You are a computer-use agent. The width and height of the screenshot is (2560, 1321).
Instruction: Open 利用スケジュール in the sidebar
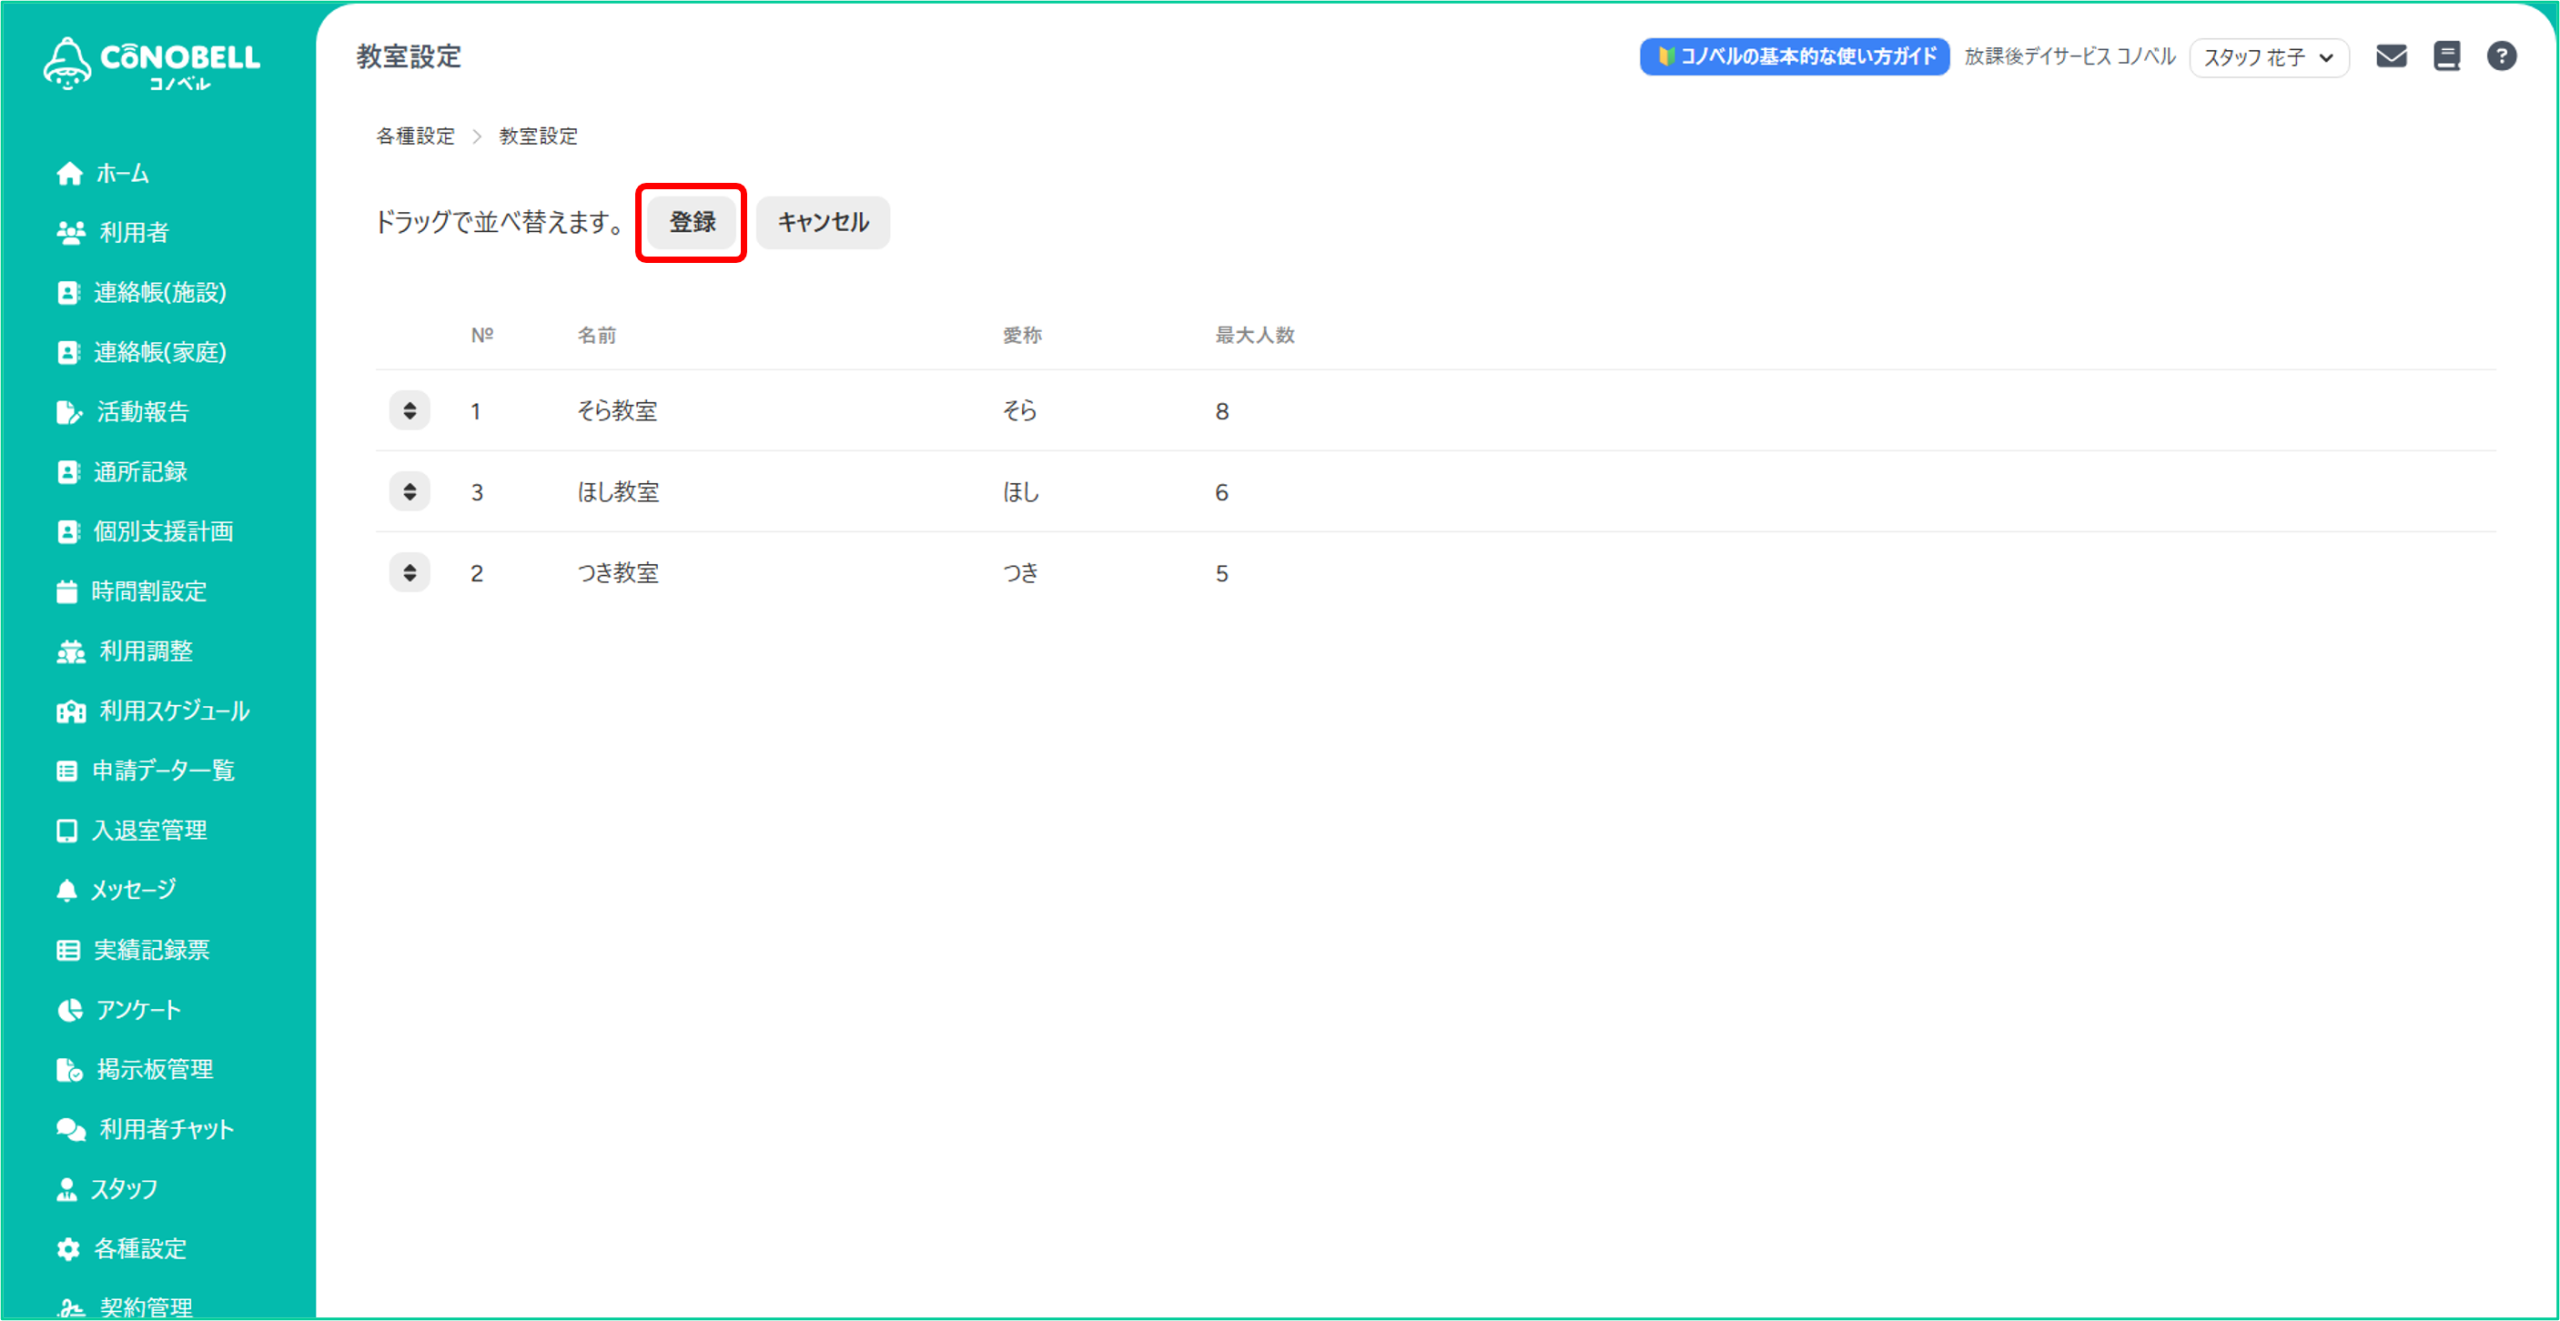pyautogui.click(x=174, y=711)
